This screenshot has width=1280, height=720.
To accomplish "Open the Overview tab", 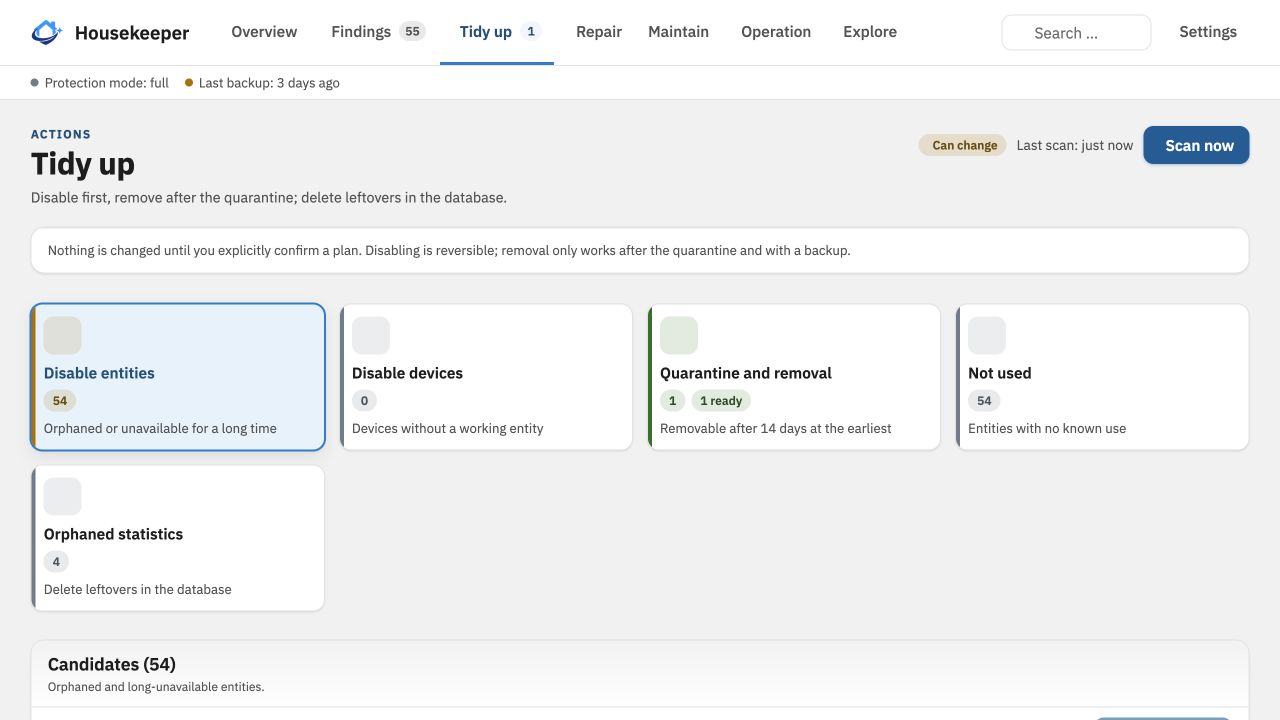I will [264, 32].
